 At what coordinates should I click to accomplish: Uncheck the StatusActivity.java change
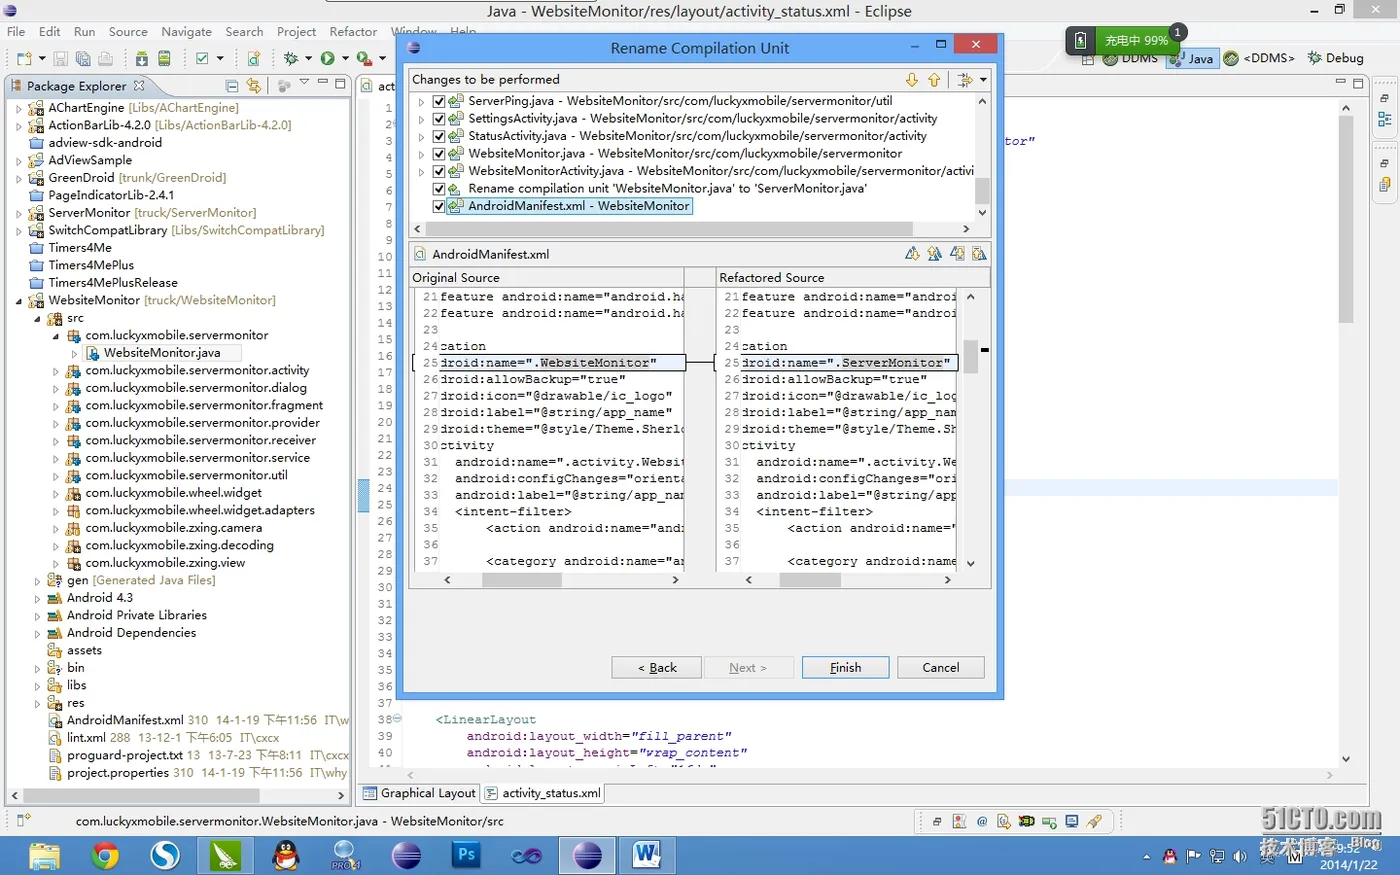(438, 136)
